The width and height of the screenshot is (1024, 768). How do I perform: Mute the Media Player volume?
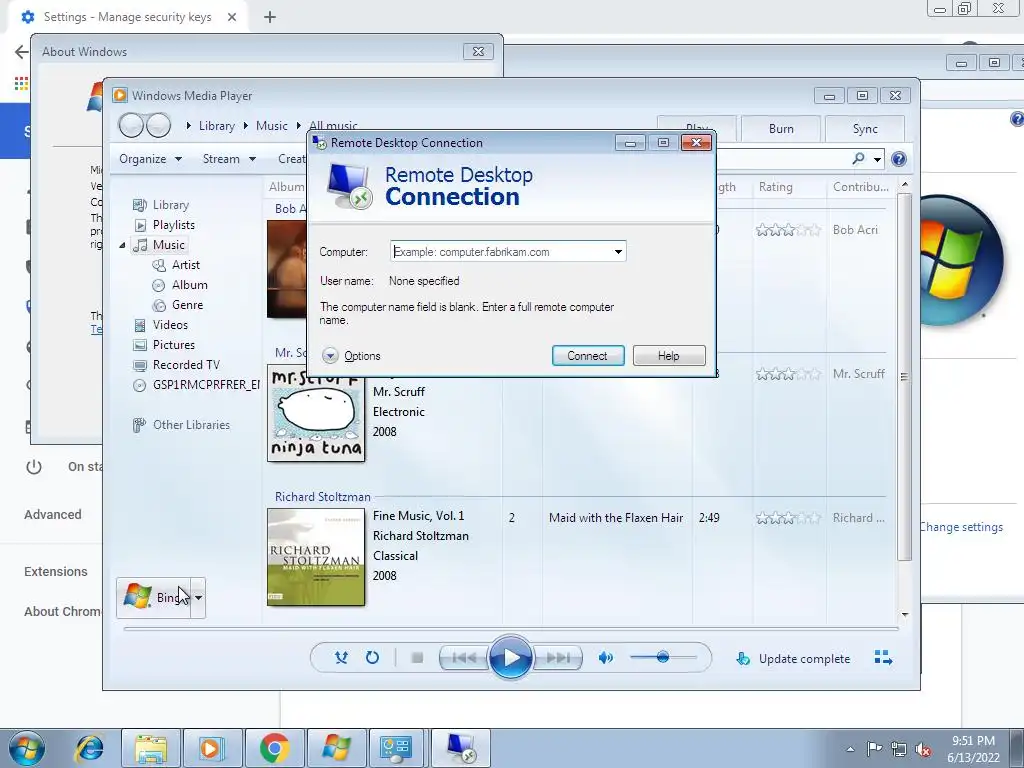click(605, 658)
